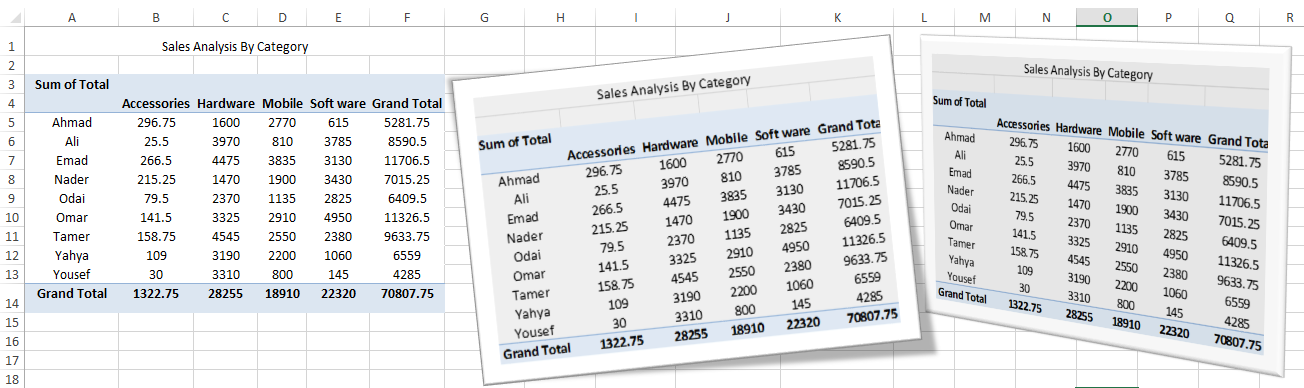The image size is (1304, 388).
Task: Click the 8590.5 cell in column F
Action: (406, 141)
